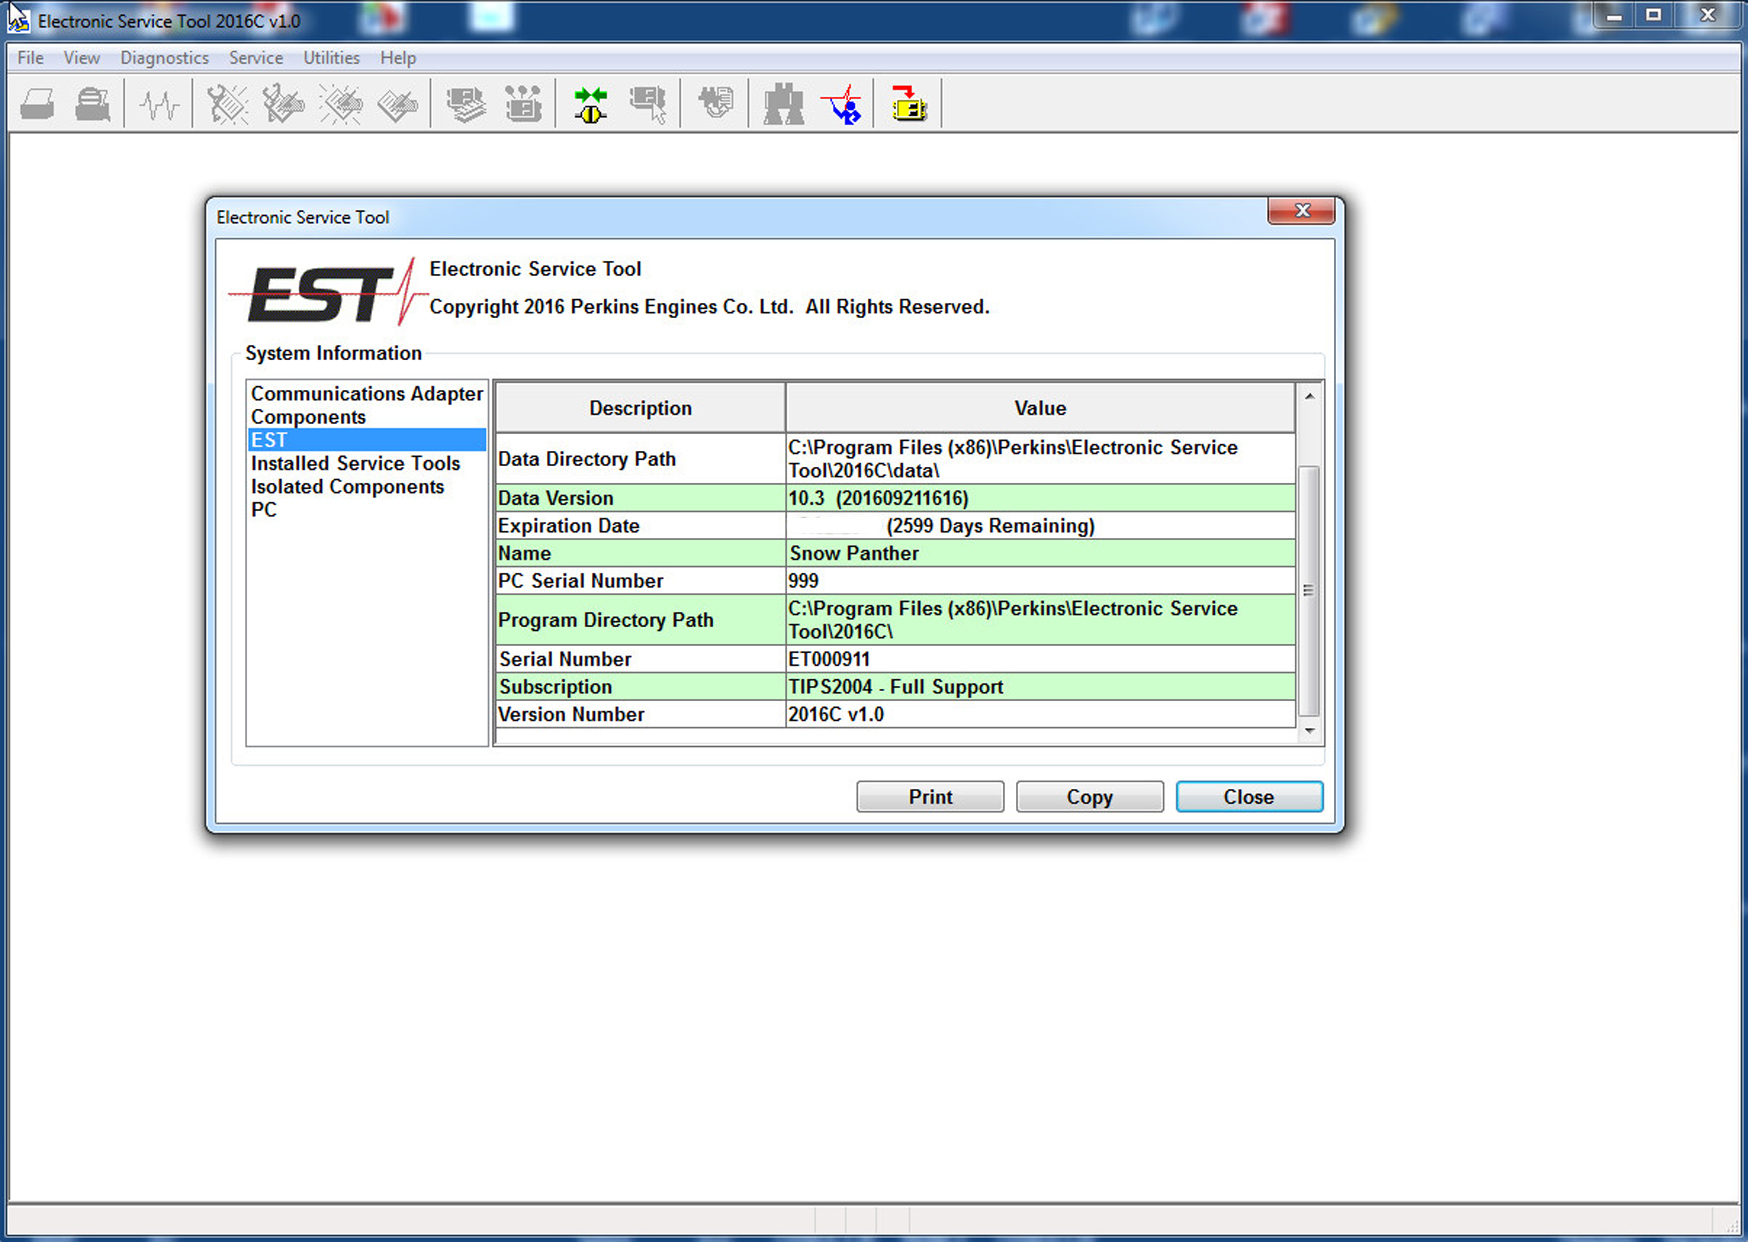Select Isolated Components in the list
This screenshot has width=1748, height=1242.
347,487
